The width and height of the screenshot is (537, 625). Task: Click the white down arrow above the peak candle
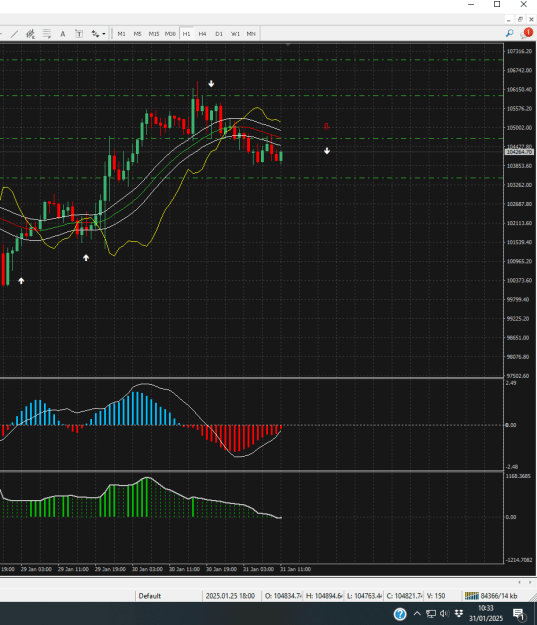point(211,84)
